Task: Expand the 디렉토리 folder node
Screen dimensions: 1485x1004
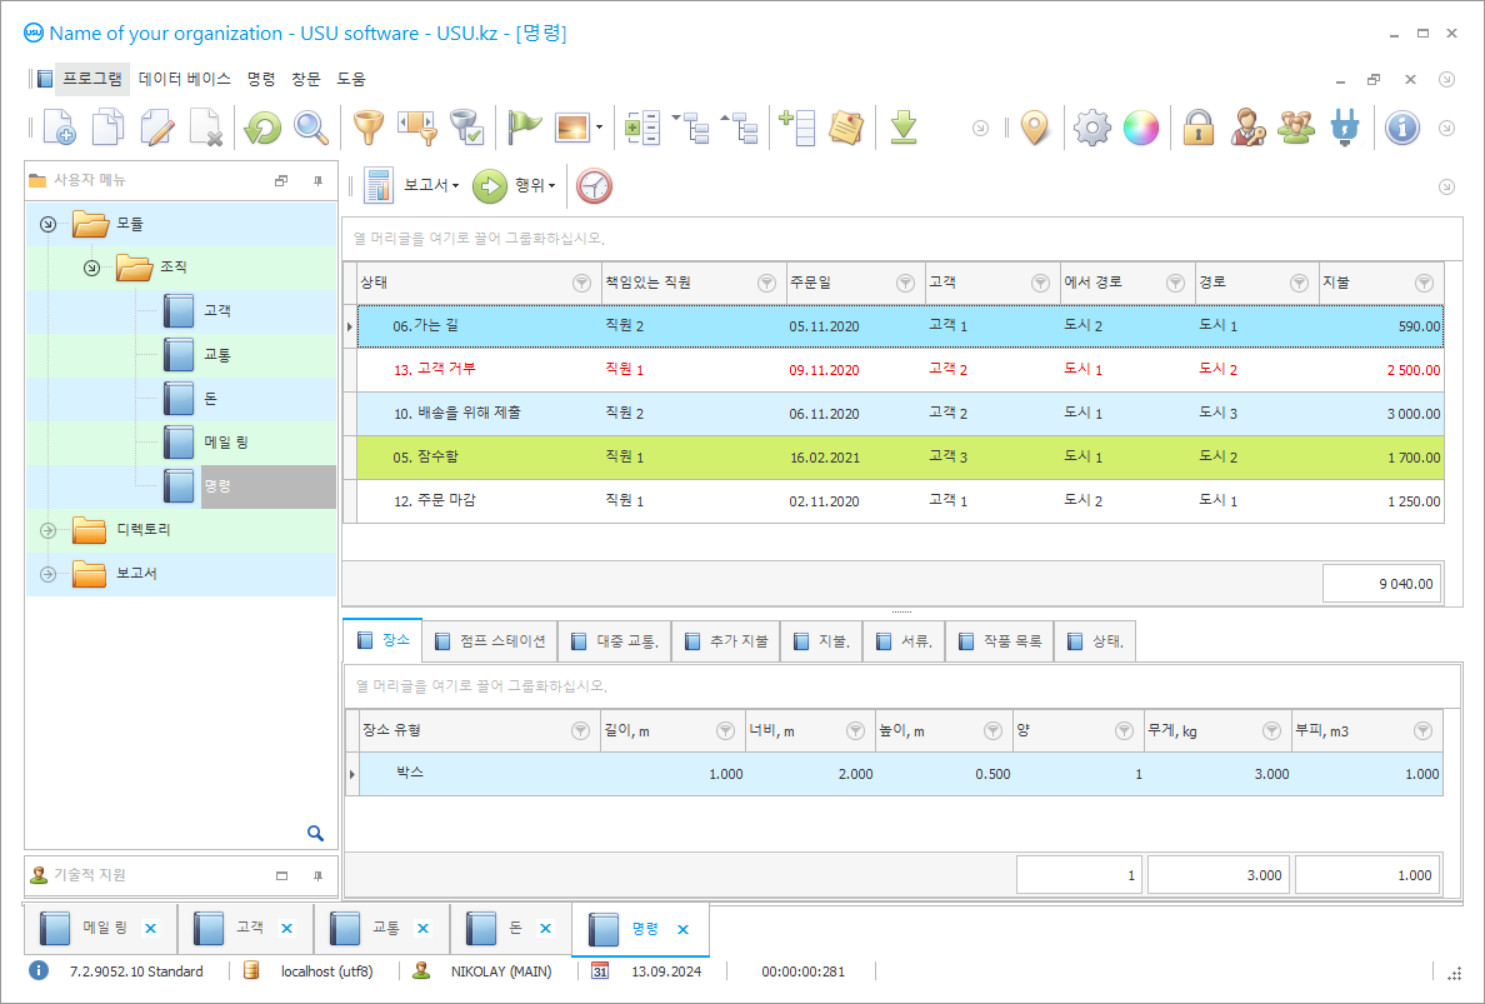Action: [x=48, y=530]
